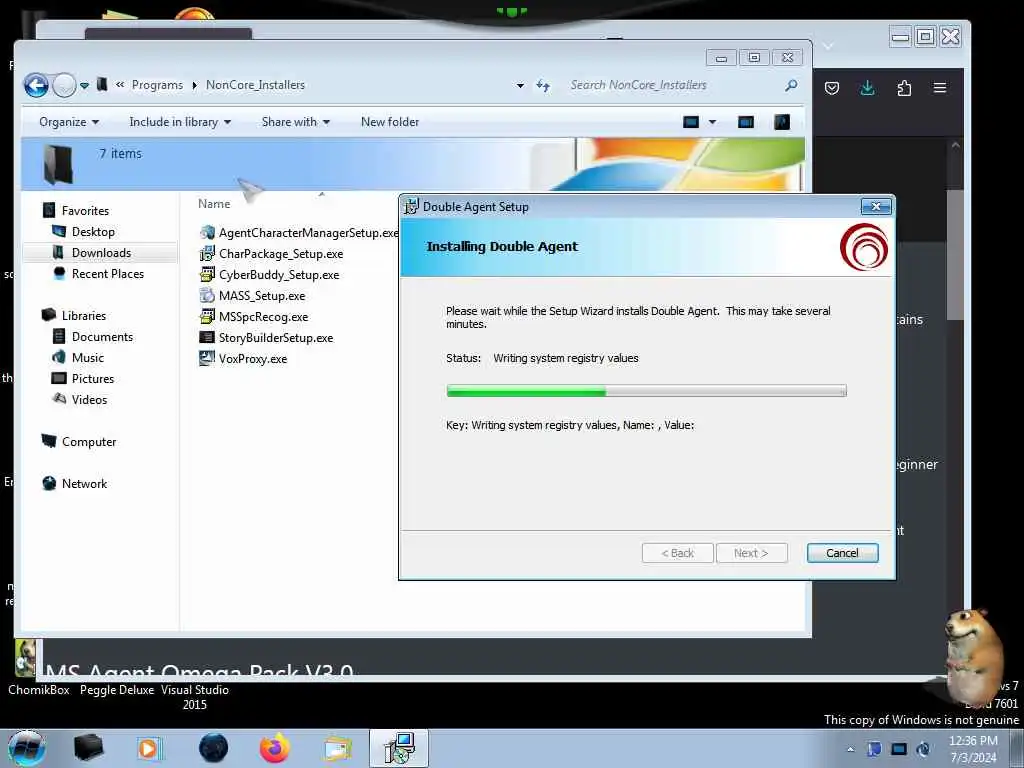Open the browser hamburger menu
The width and height of the screenshot is (1024, 768).
(x=940, y=88)
